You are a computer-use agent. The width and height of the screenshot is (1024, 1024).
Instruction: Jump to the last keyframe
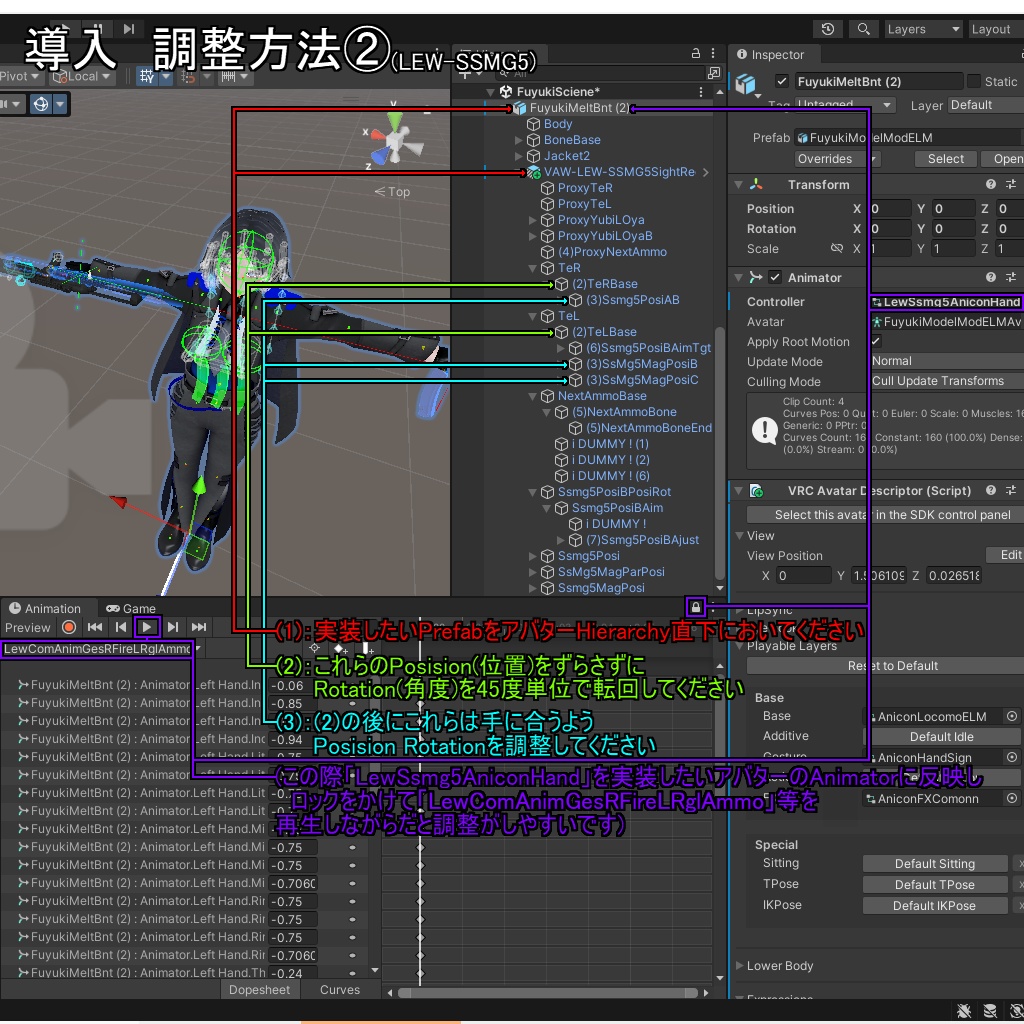click(199, 628)
